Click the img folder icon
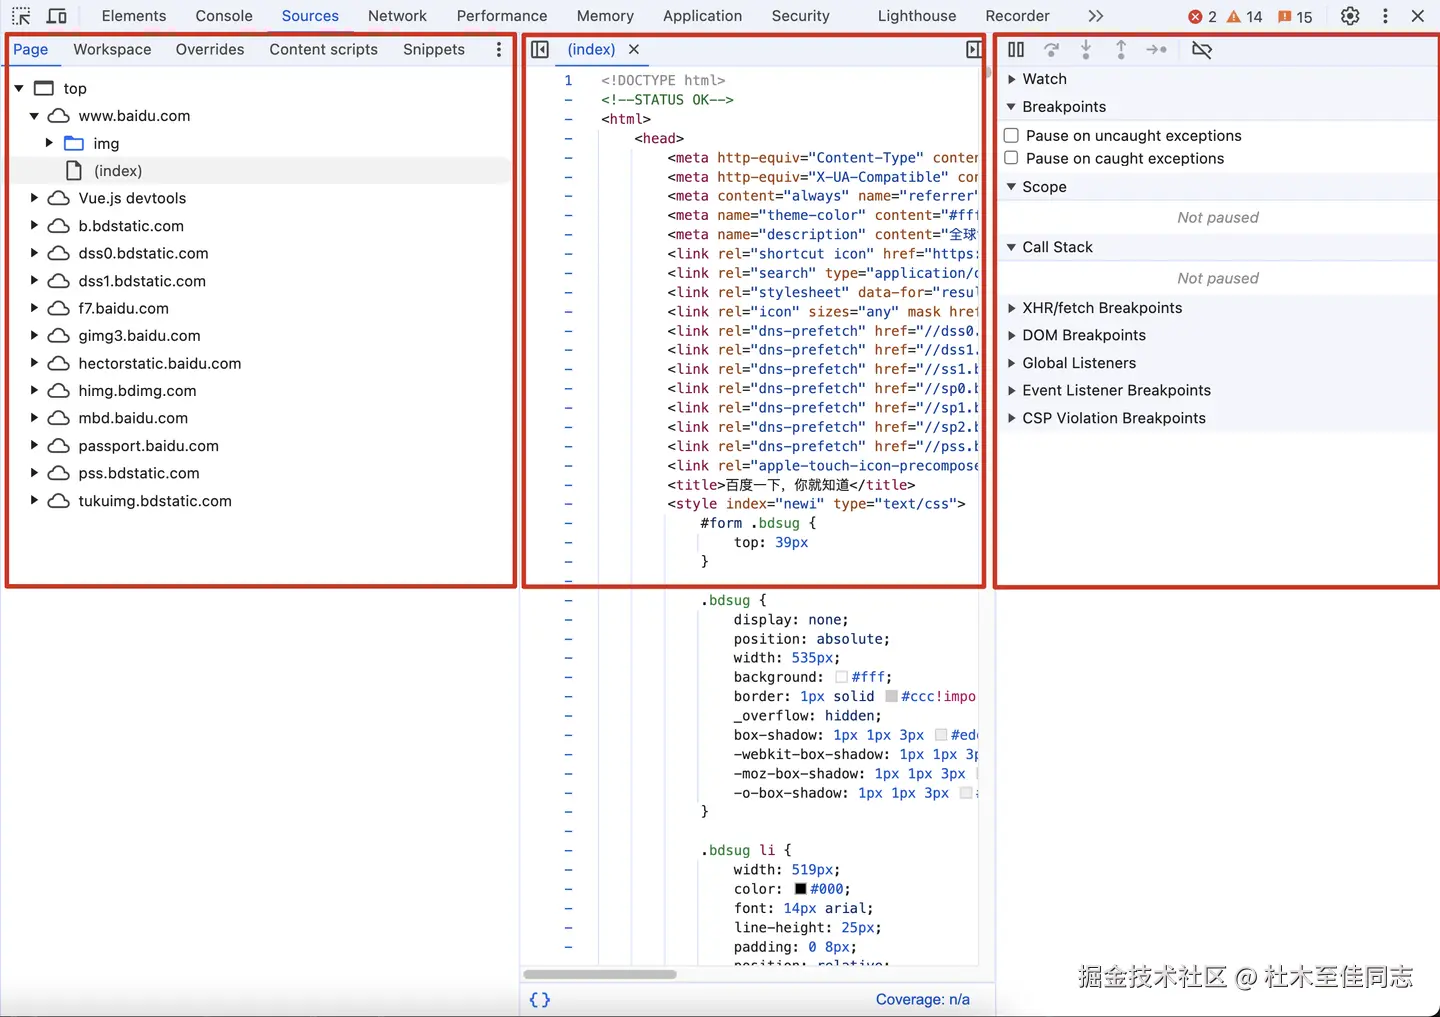The width and height of the screenshot is (1440, 1017). coord(74,143)
